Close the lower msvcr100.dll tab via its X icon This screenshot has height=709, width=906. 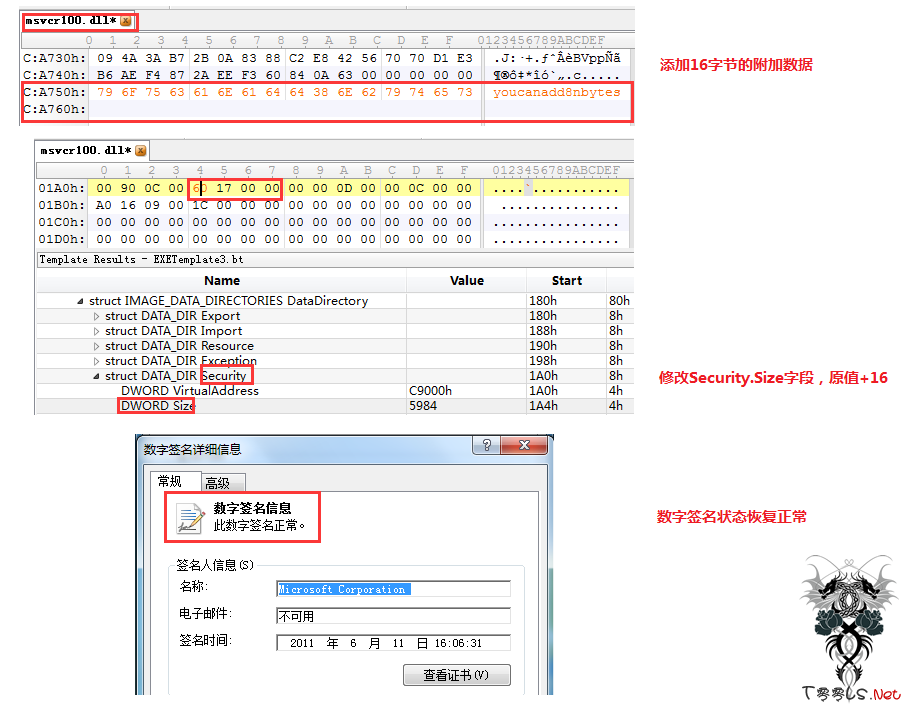pos(140,151)
